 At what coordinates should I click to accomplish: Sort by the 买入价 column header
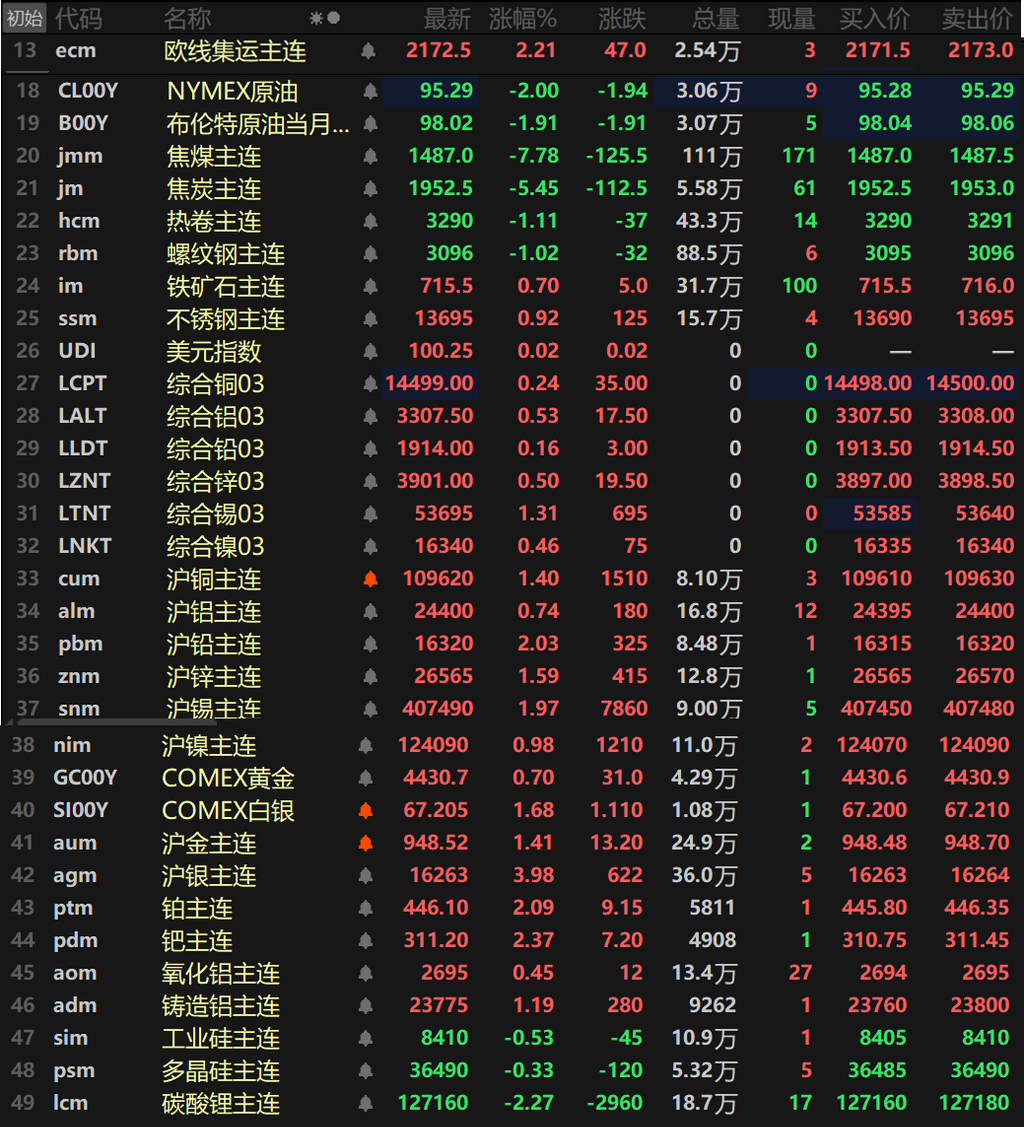[875, 19]
